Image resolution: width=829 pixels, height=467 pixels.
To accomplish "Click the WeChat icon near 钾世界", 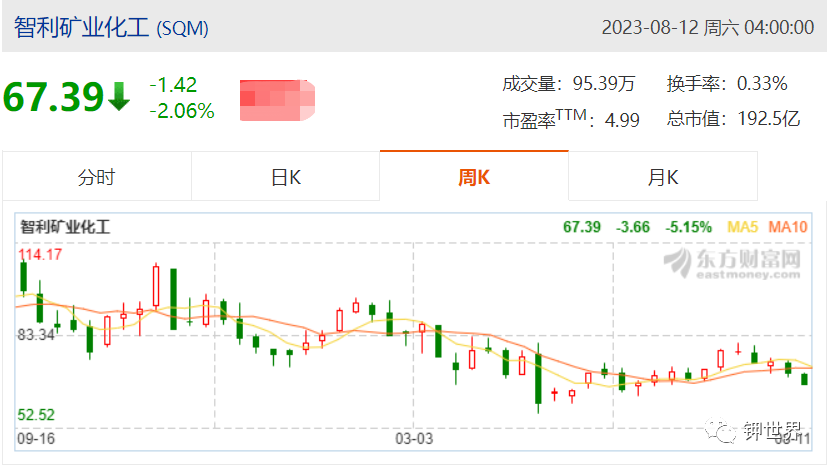I will coord(720,429).
